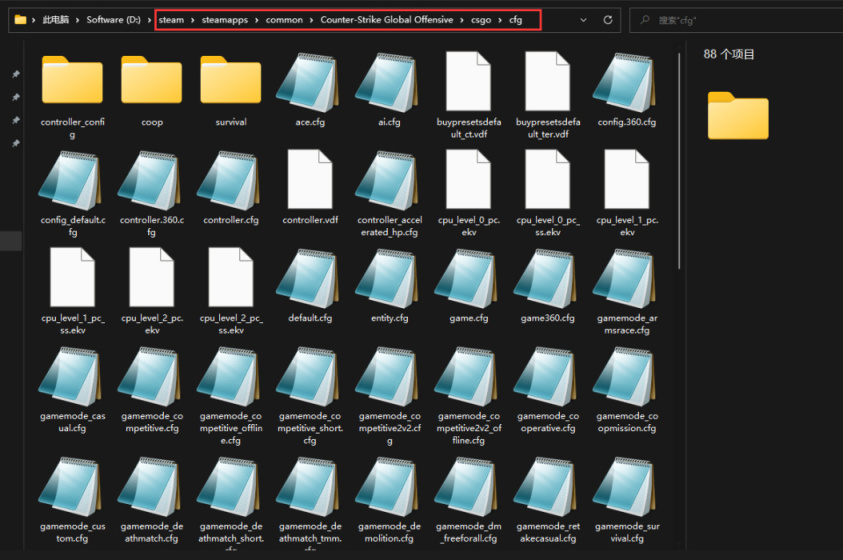This screenshot has height=560, width=843.
Task: Select gamemode_dm_freeforall.cfg file icon
Action: pyautogui.click(x=468, y=487)
